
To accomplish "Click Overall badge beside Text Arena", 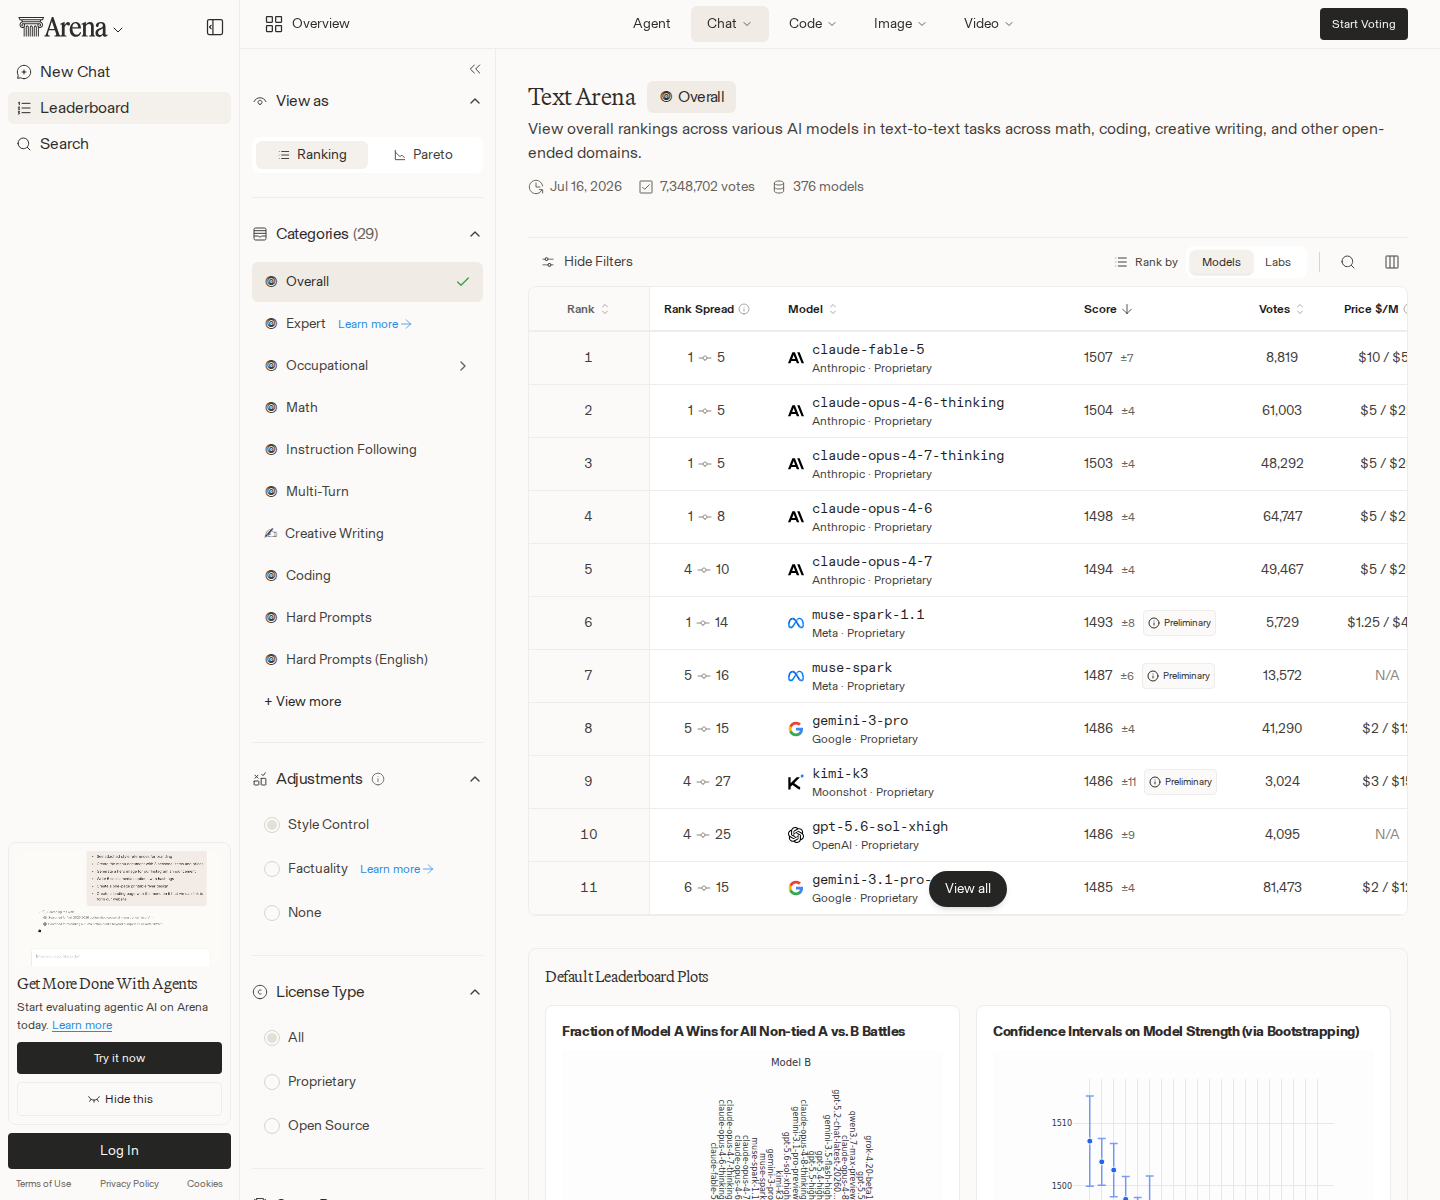I will click(x=691, y=97).
